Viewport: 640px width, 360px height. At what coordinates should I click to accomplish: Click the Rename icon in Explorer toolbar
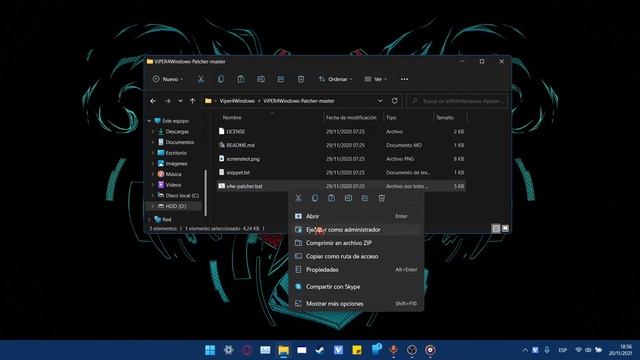[261, 79]
